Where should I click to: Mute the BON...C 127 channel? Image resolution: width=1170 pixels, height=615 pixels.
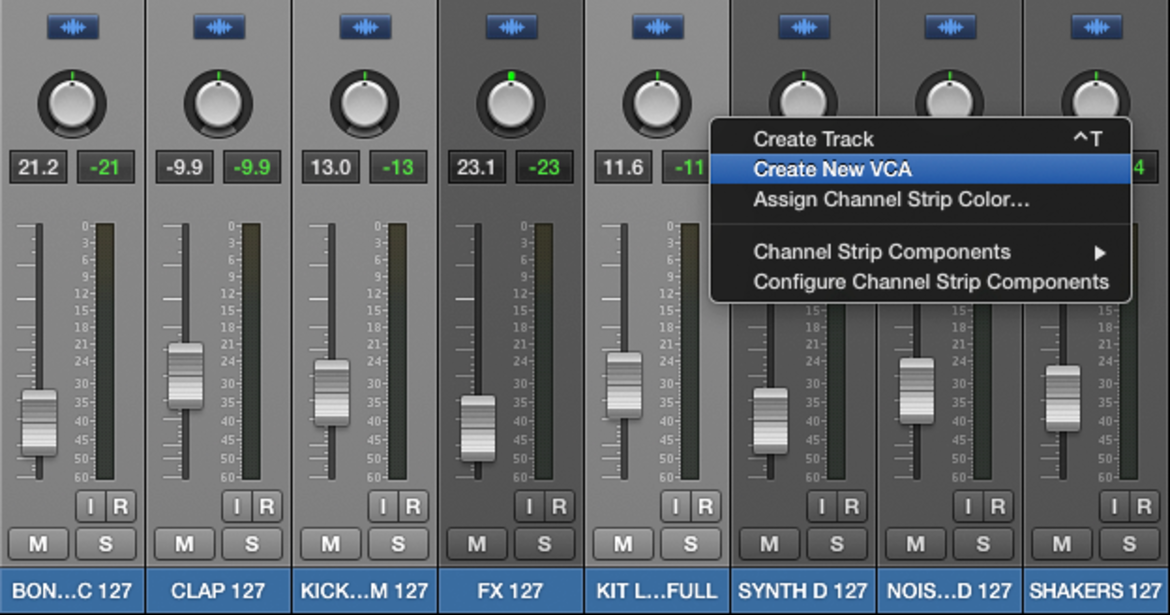(38, 544)
